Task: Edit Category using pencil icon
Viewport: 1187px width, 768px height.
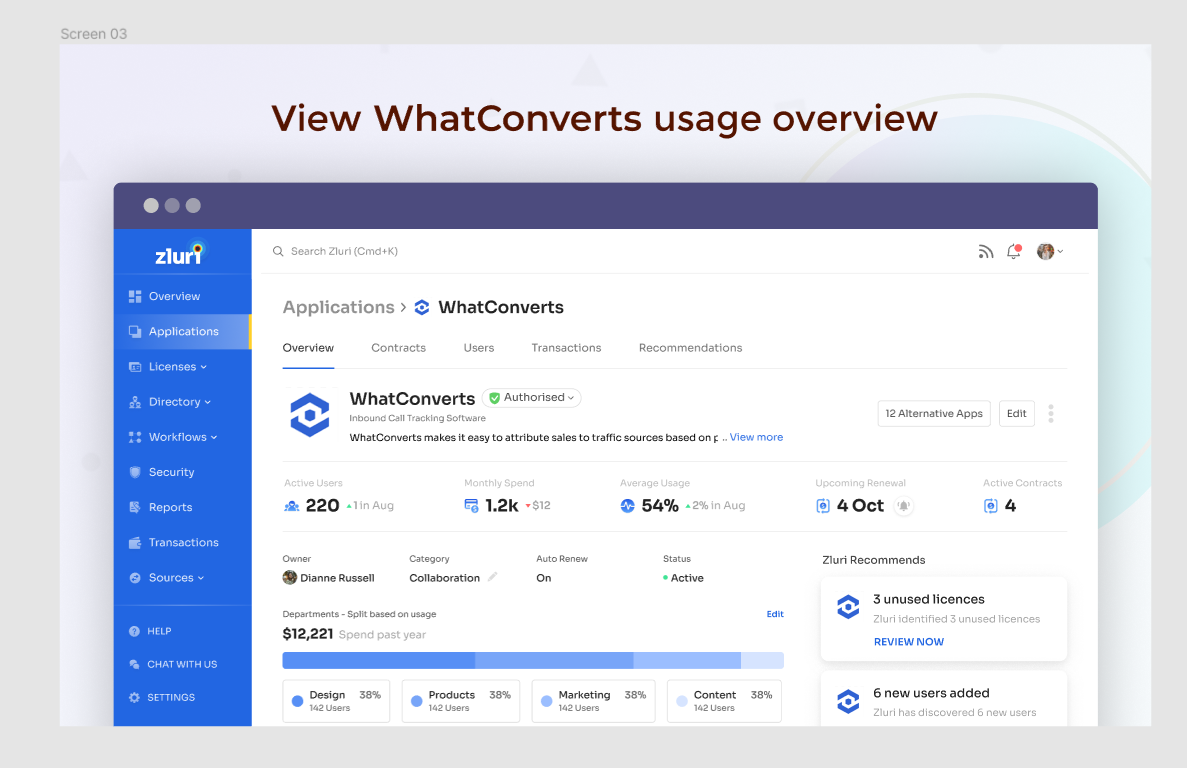Action: [x=492, y=577]
